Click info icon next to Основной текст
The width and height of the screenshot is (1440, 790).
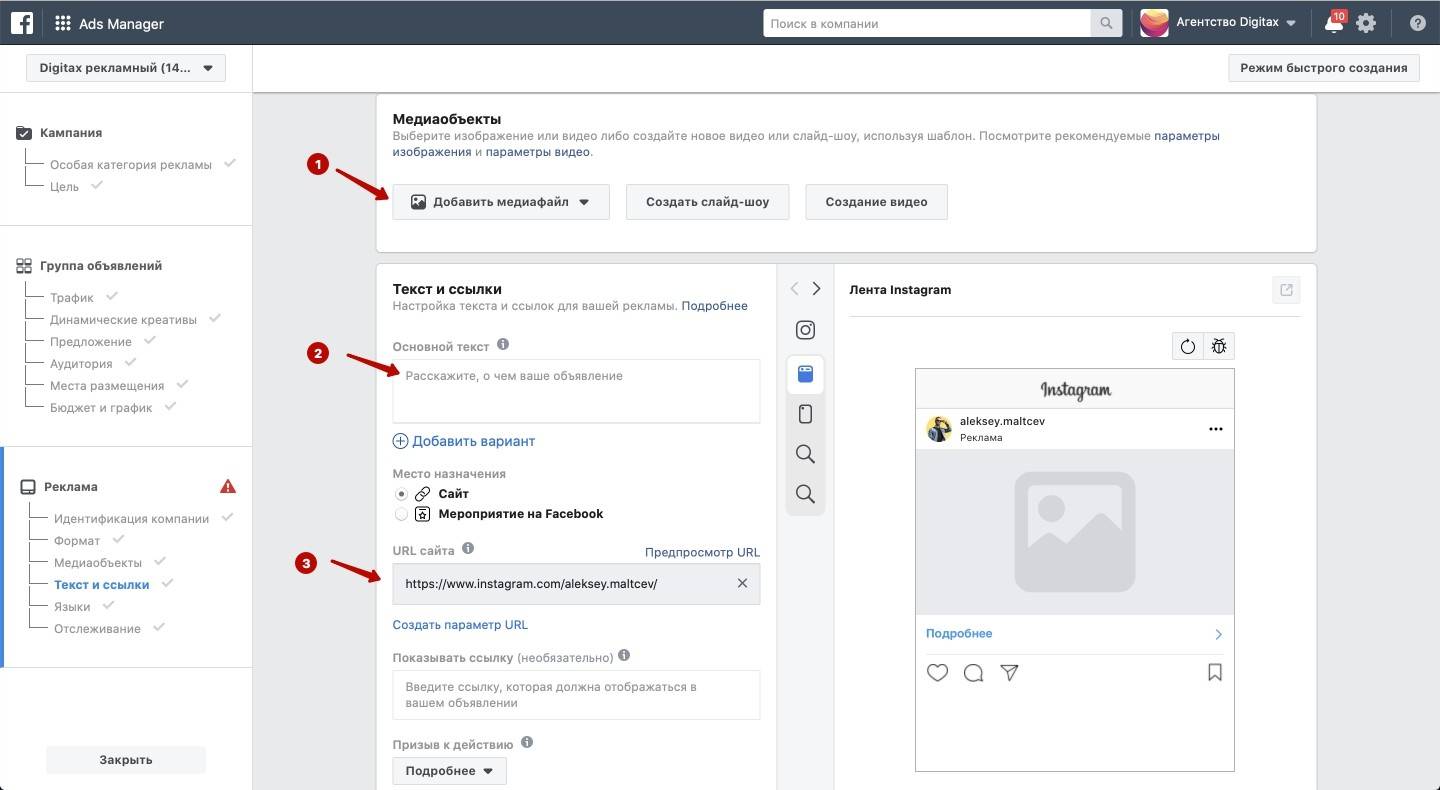(503, 344)
